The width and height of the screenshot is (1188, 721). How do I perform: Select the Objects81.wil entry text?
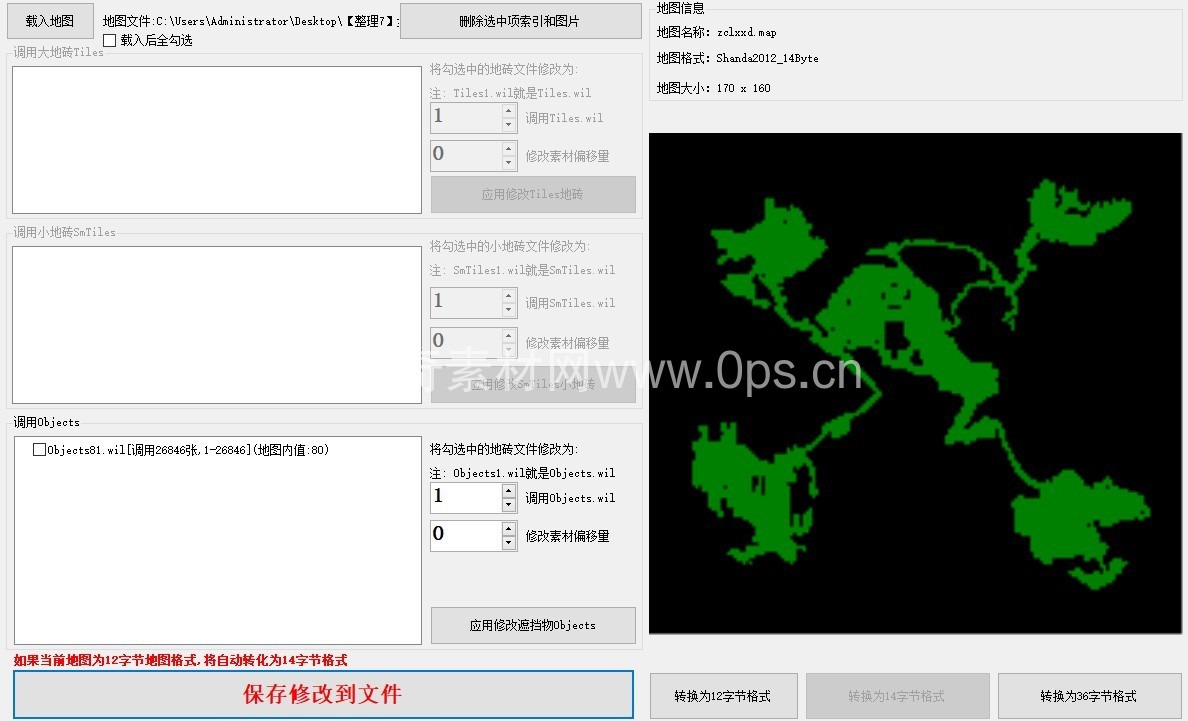(x=188, y=450)
